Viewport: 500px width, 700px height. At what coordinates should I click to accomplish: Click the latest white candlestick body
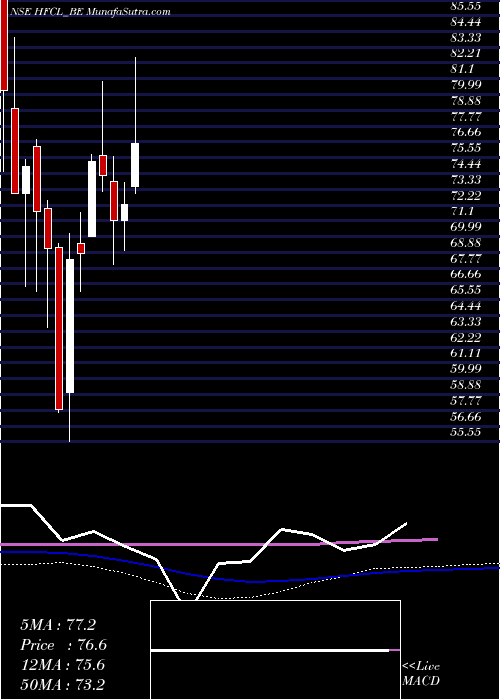135,165
